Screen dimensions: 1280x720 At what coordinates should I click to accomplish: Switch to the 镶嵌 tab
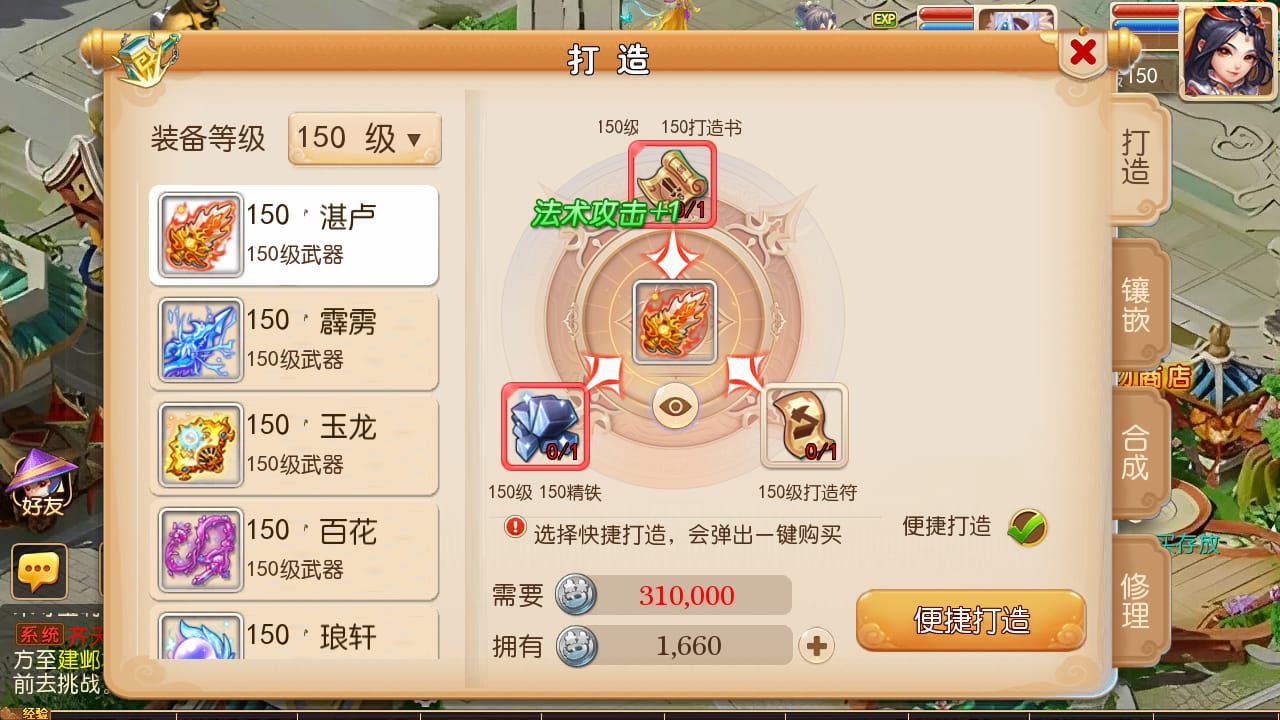click(x=1137, y=305)
